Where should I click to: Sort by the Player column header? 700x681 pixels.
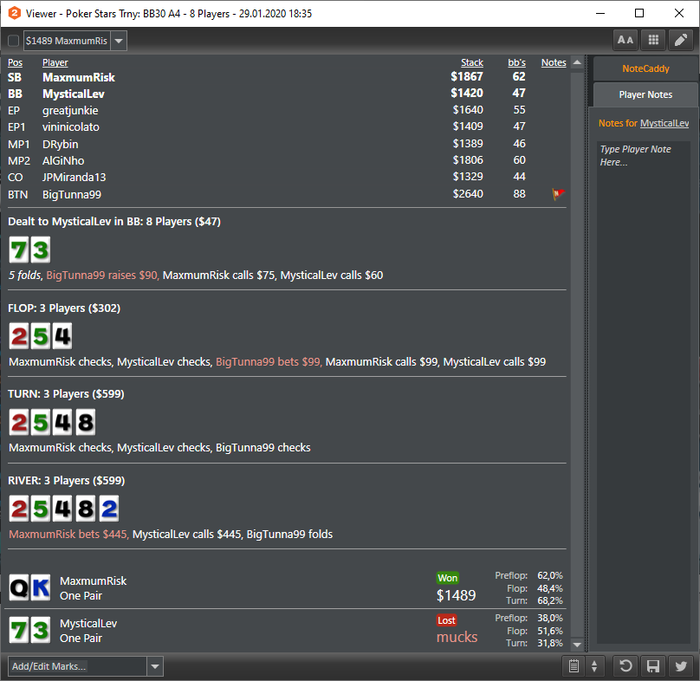point(55,63)
